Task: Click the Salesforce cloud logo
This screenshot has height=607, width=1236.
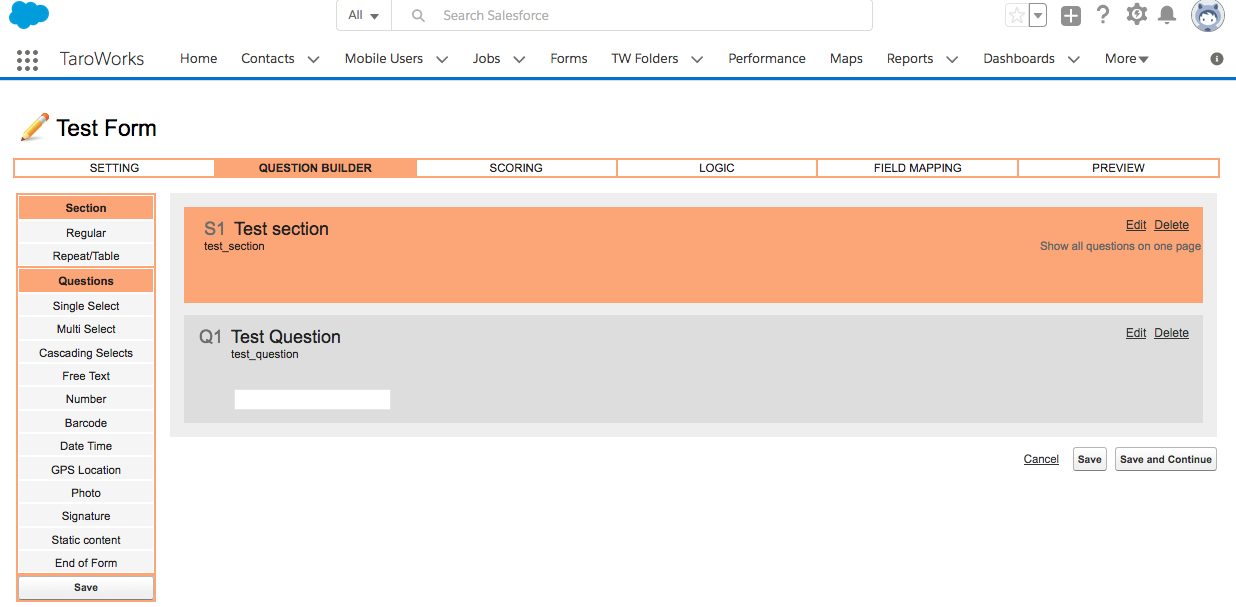Action: 29,15
